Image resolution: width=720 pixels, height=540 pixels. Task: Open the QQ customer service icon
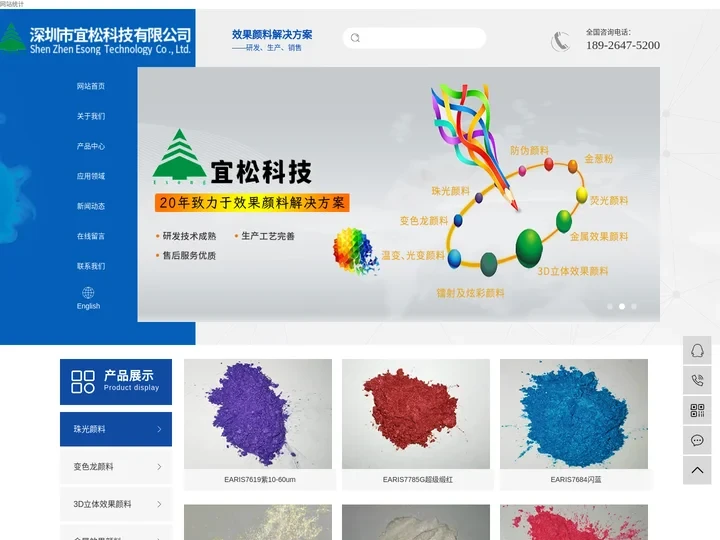coord(697,351)
